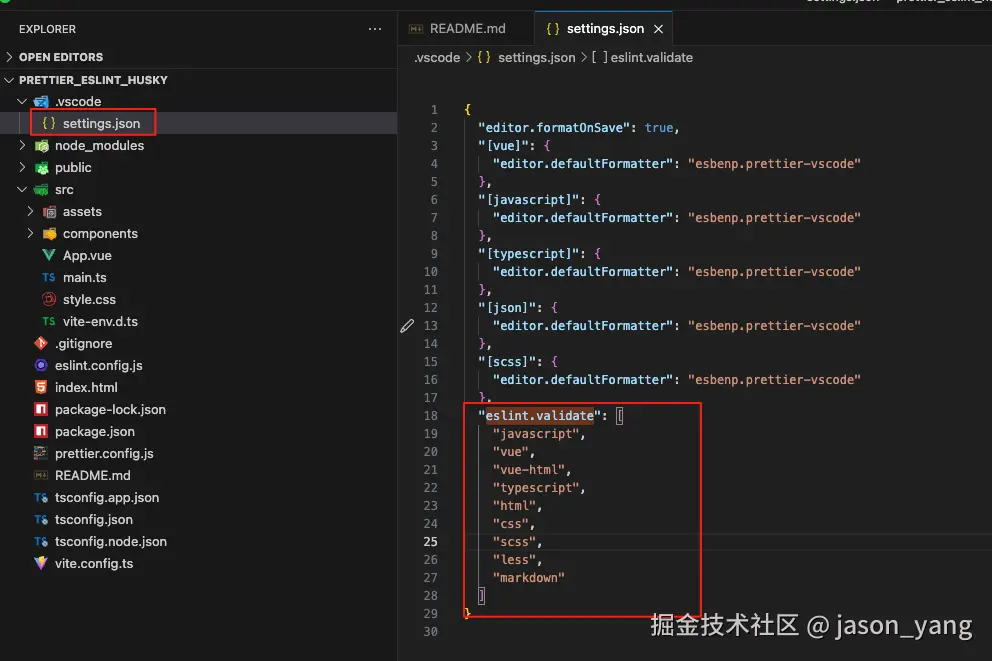Open eslint.config.js in the explorer

pos(99,365)
